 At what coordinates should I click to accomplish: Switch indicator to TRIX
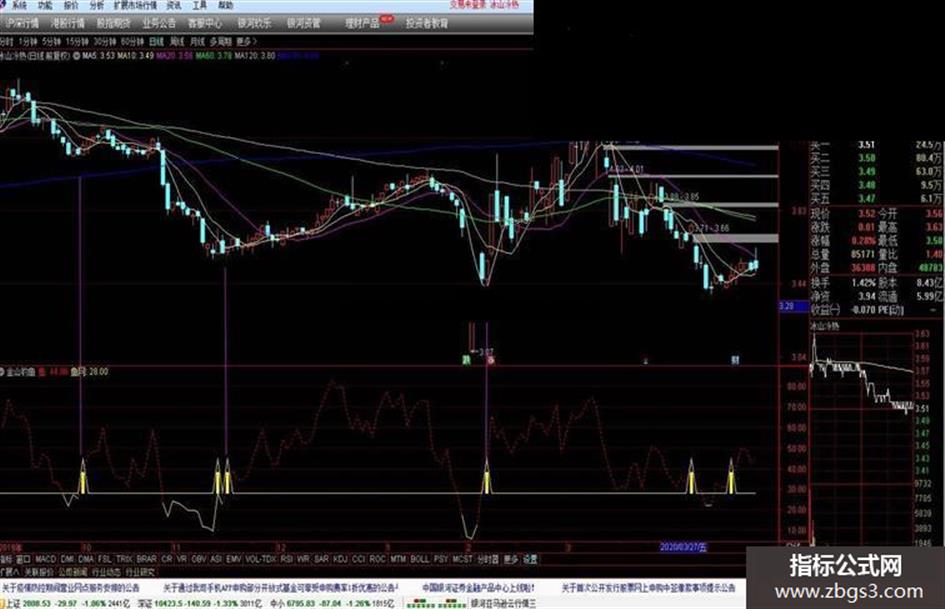124,560
